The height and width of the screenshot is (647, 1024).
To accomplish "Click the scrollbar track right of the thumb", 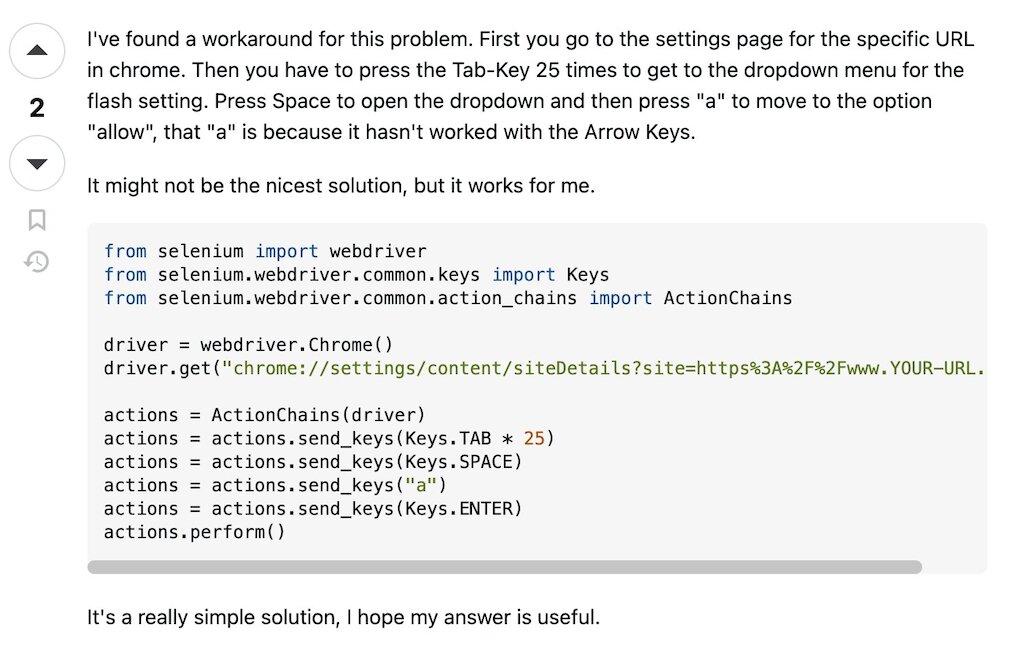I will [x=953, y=567].
